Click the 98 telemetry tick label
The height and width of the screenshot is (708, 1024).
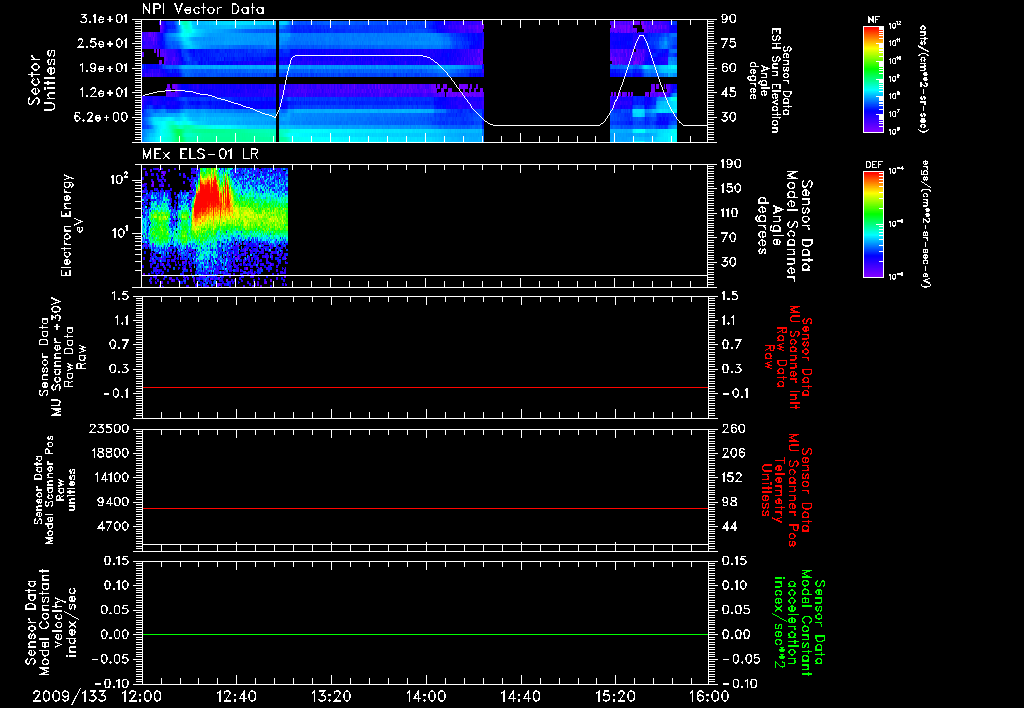729,502
